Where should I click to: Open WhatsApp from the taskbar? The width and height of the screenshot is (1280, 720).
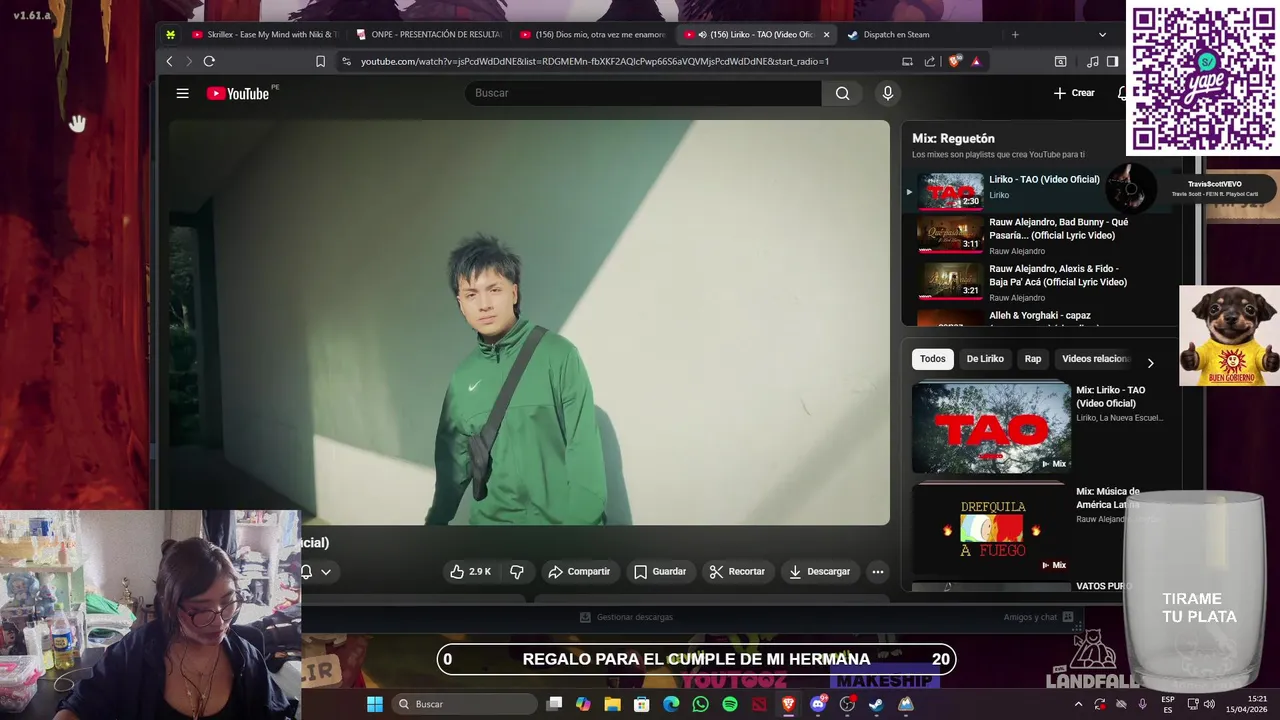click(x=700, y=704)
